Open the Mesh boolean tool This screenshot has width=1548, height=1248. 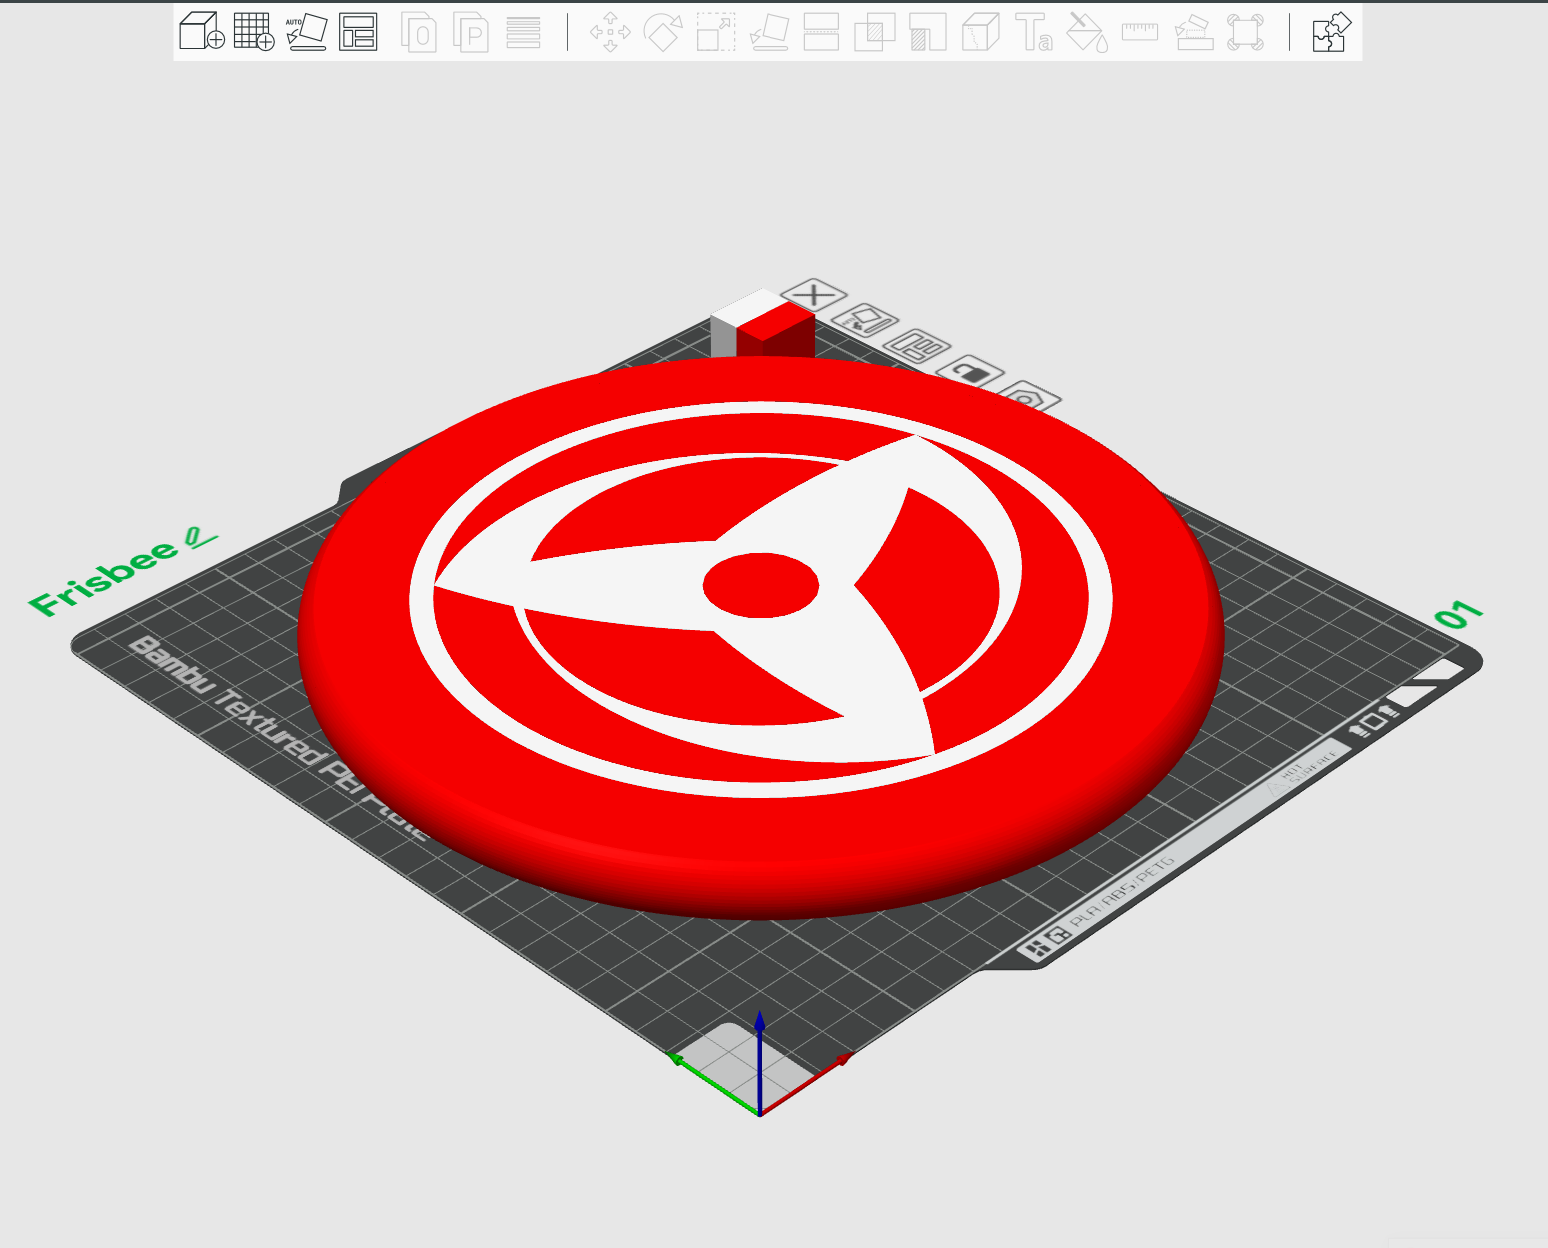click(874, 32)
